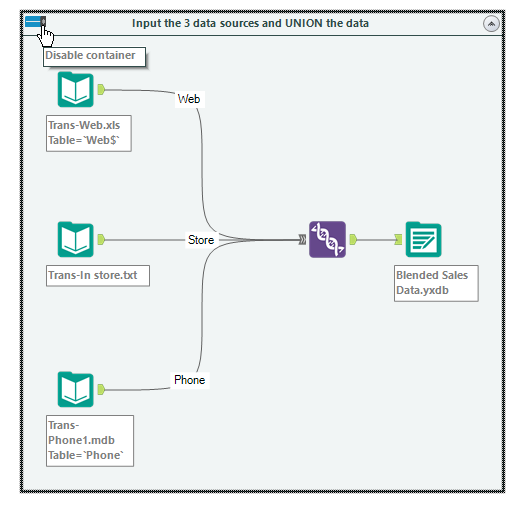The image size is (532, 518).
Task: Click the Union tool input anchor
Action: pos(302,240)
